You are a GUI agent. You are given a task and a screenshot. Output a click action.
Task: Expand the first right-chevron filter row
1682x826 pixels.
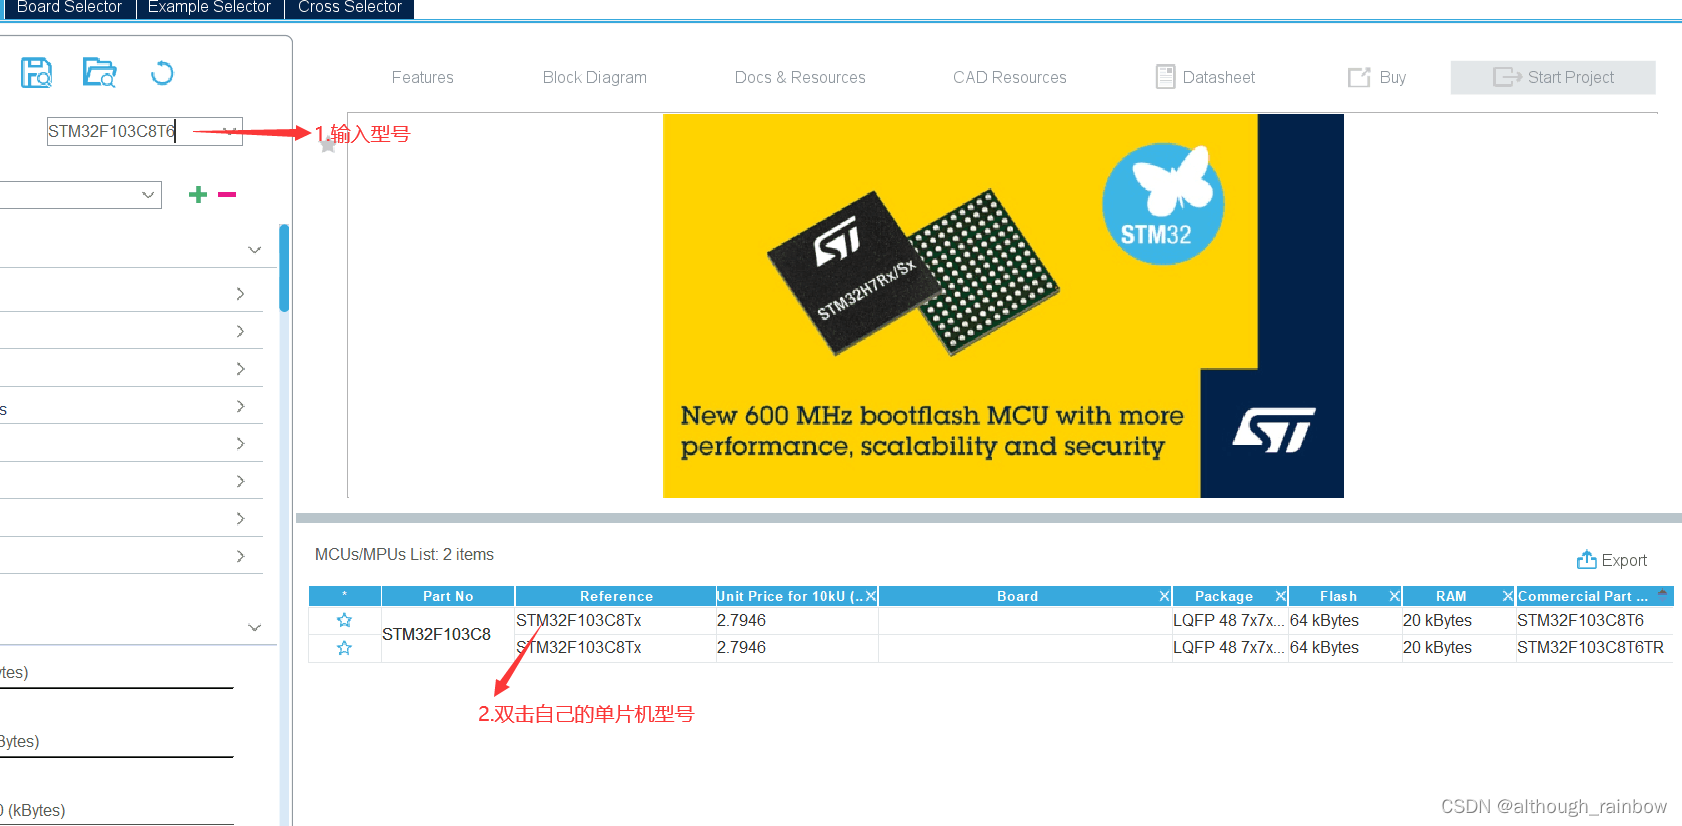tap(240, 293)
